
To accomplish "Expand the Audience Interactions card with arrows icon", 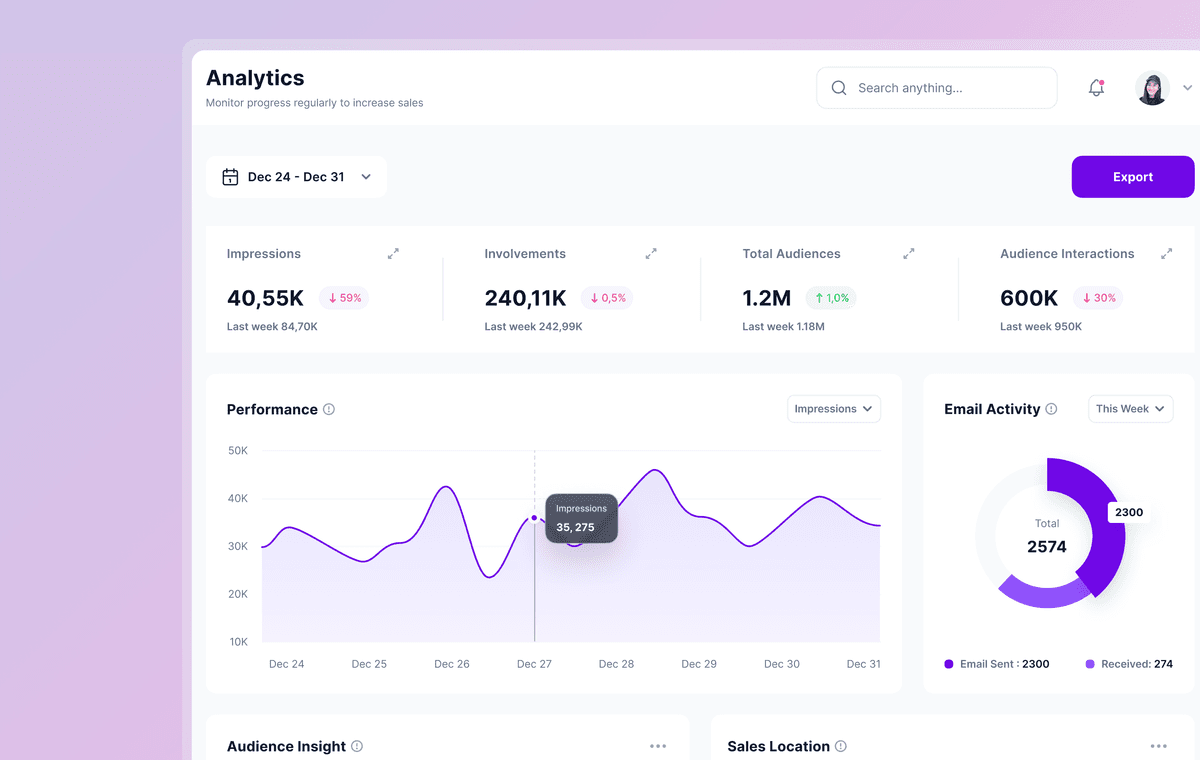I will pyautogui.click(x=1166, y=254).
